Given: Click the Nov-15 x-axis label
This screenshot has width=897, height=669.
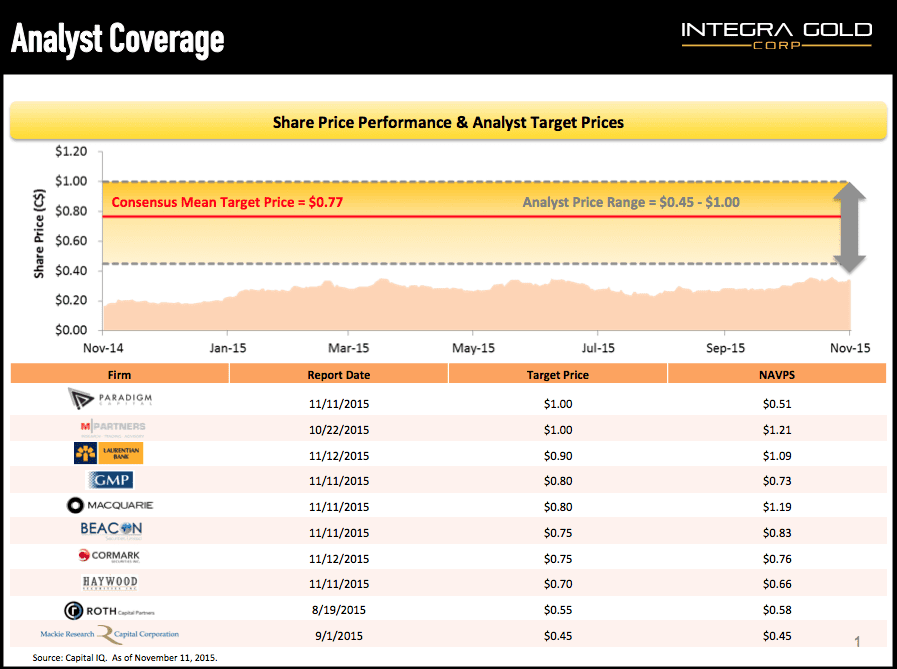Looking at the screenshot, I should [850, 348].
